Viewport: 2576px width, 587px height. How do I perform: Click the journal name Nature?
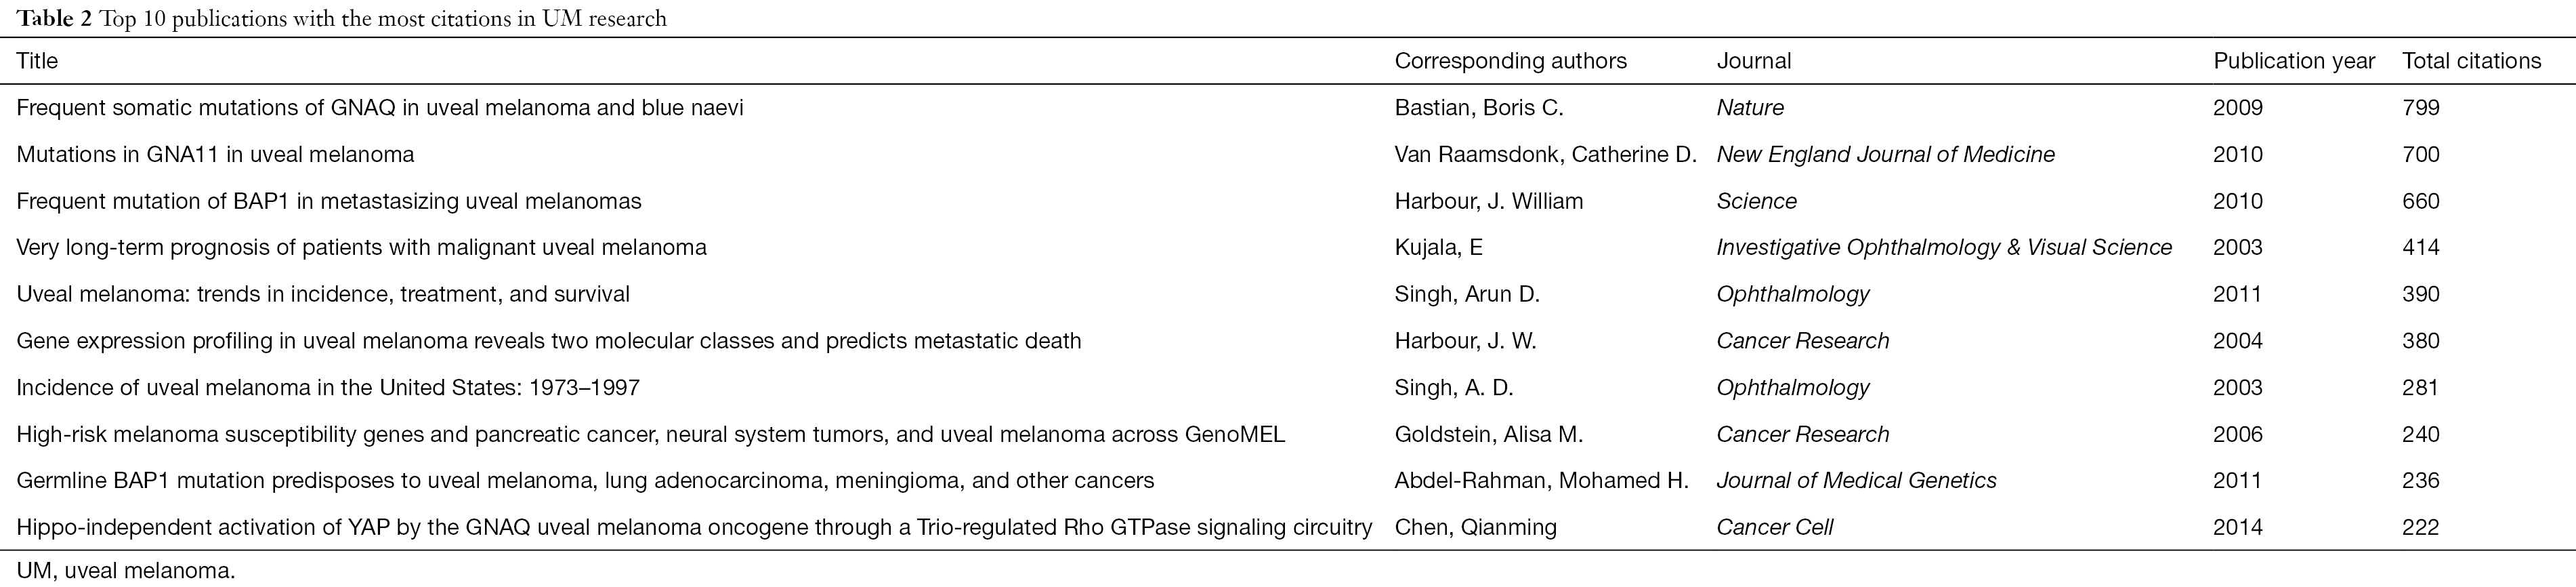(1750, 107)
